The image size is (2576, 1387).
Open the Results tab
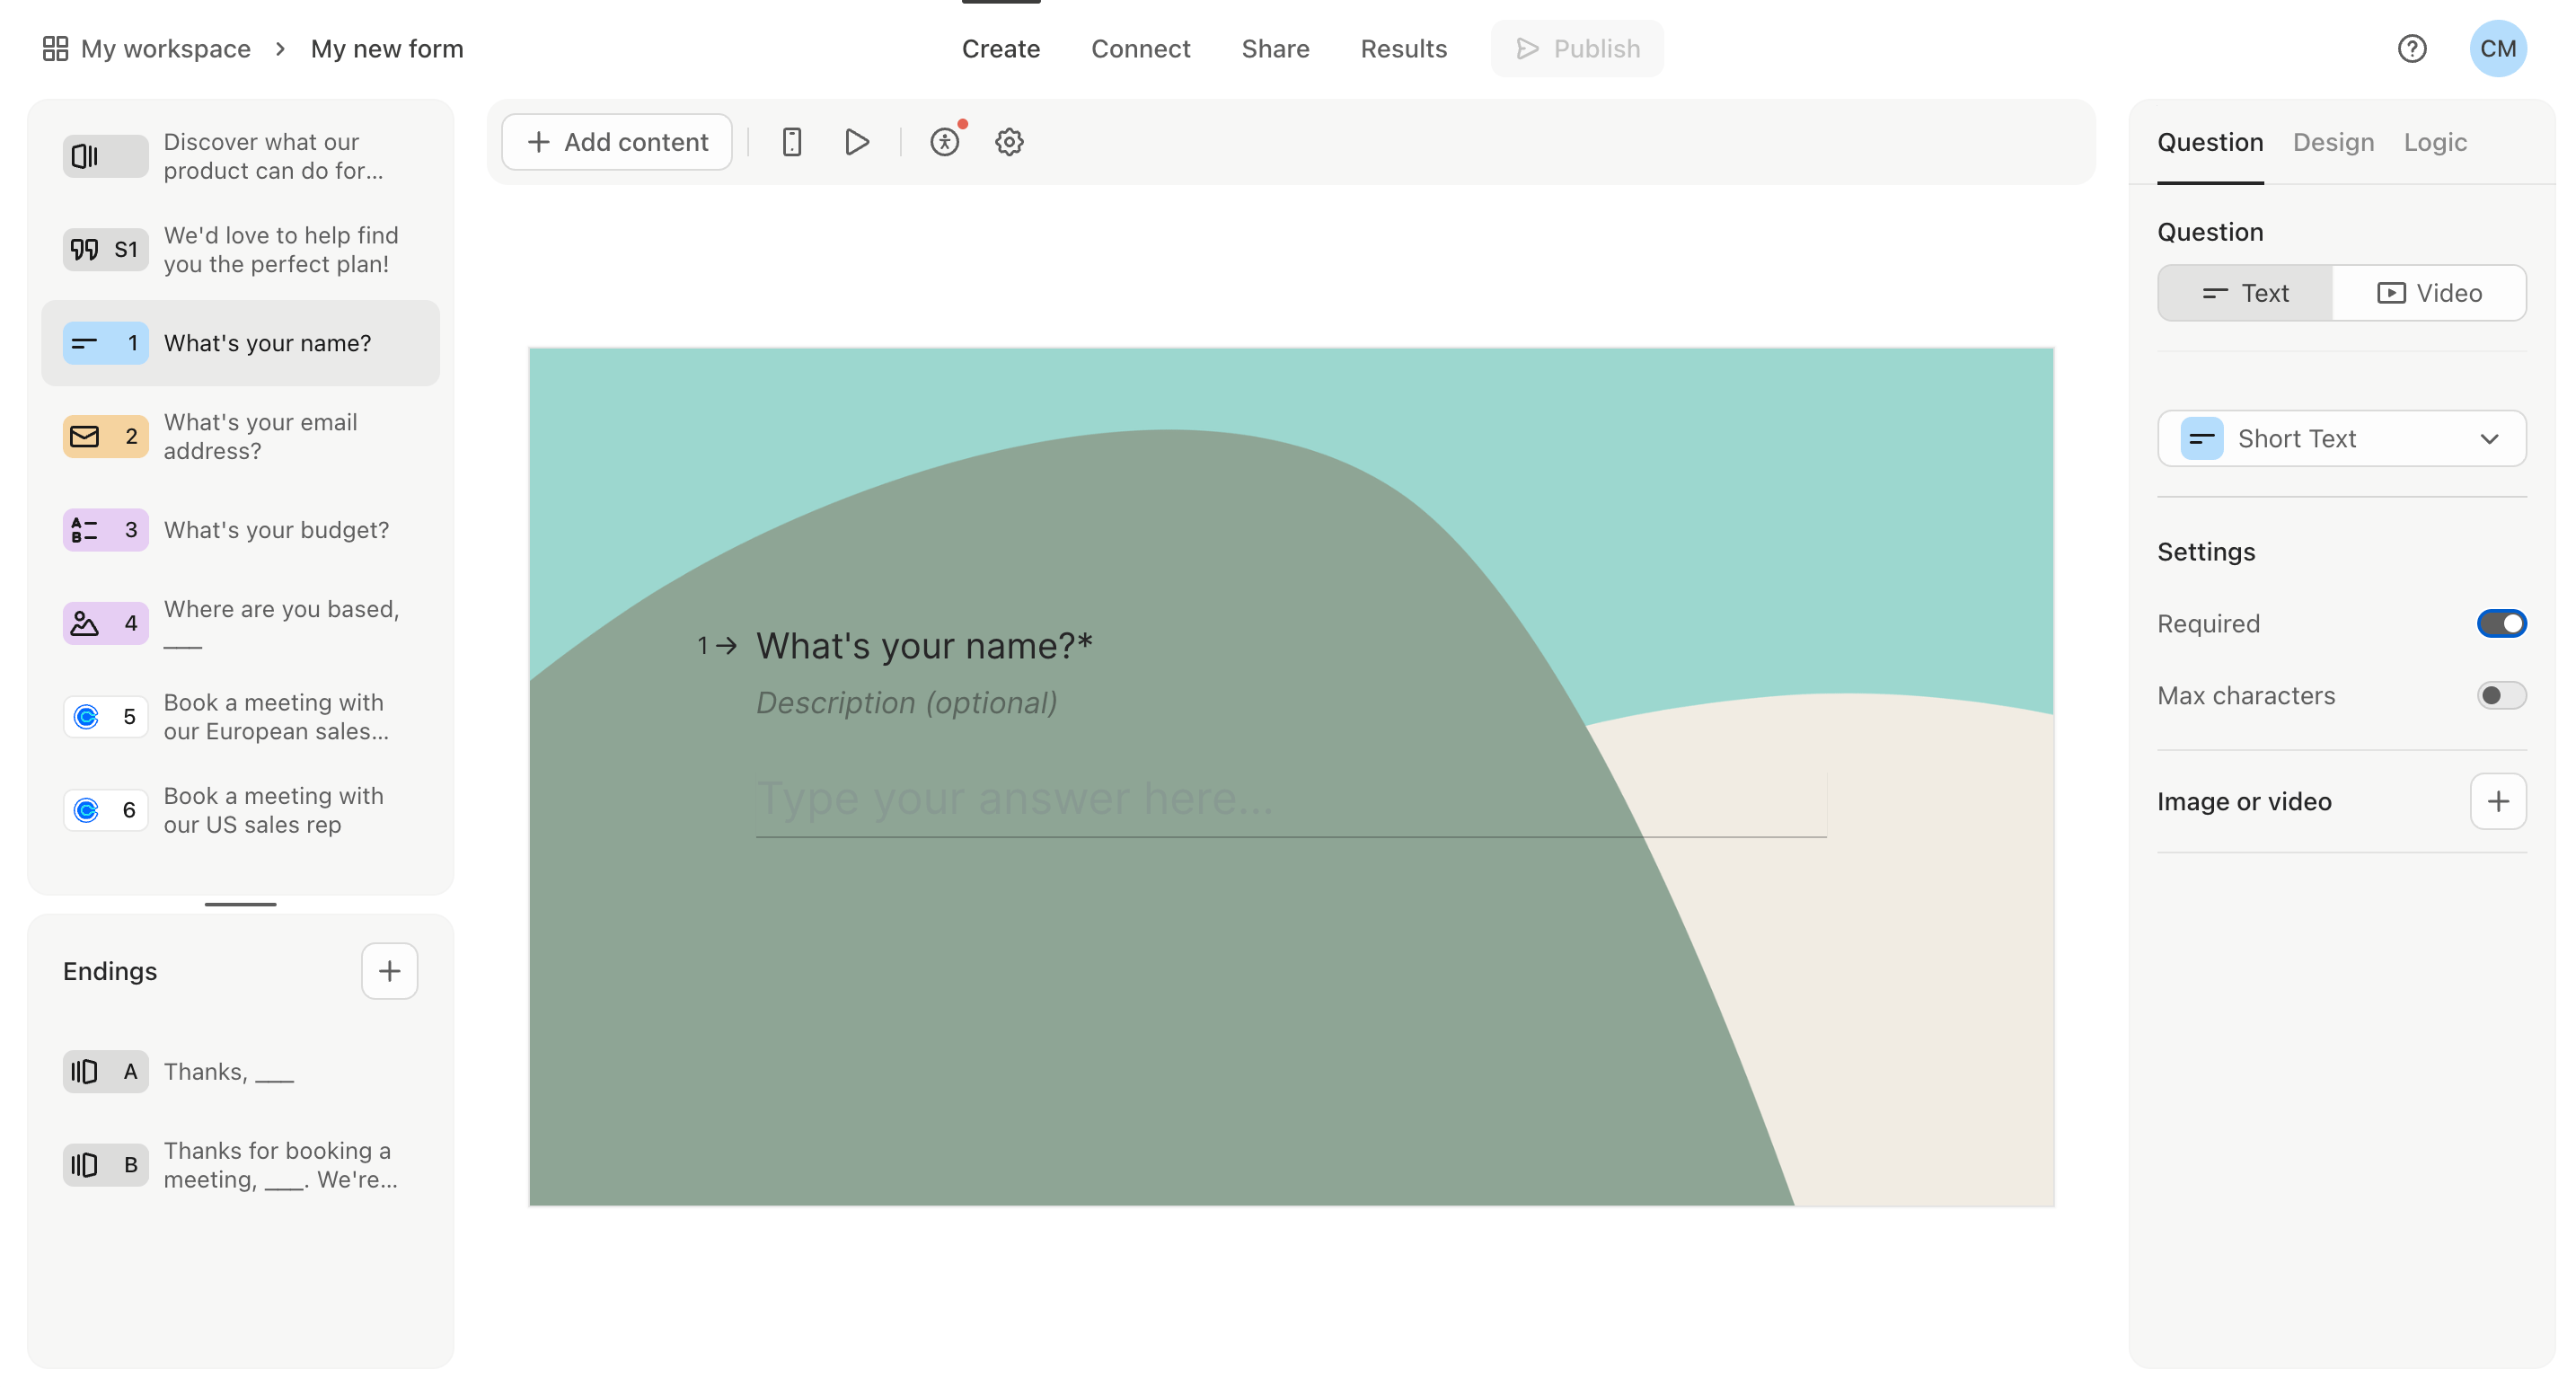coord(1403,48)
